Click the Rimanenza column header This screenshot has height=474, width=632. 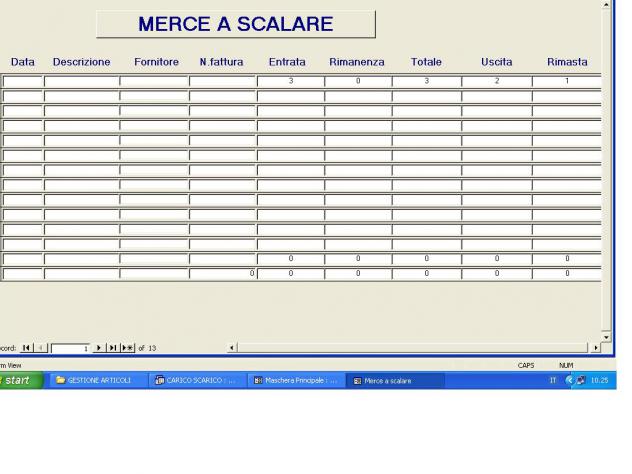(357, 62)
